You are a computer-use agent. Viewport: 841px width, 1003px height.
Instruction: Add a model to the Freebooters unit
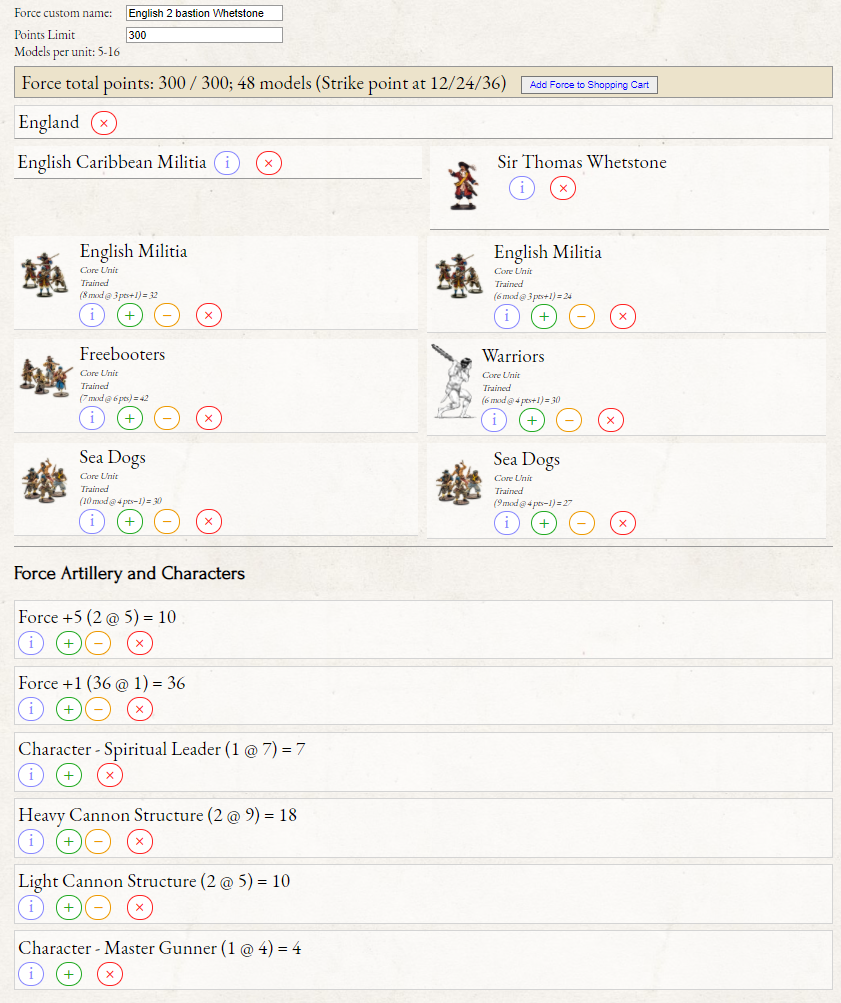pyautogui.click(x=130, y=418)
